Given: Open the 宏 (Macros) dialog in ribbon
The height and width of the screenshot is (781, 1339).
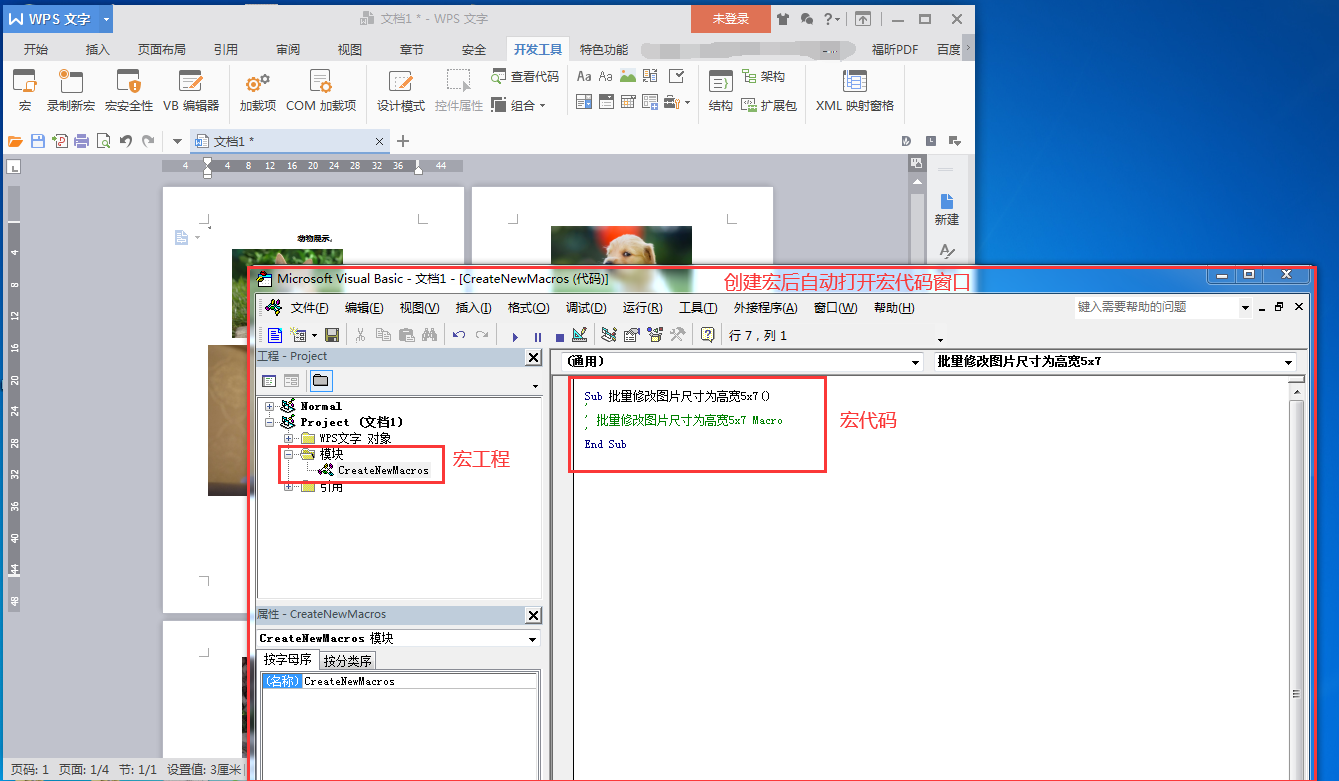Looking at the screenshot, I should [25, 91].
